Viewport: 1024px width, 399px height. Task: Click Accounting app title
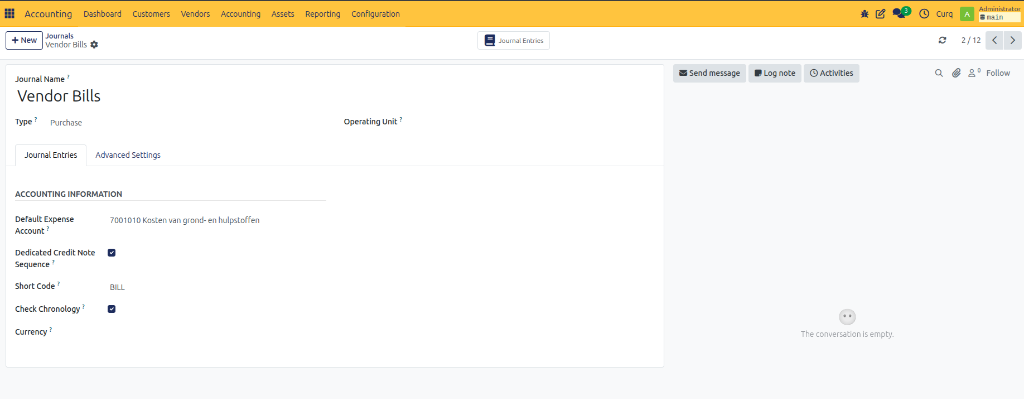pyautogui.click(x=48, y=14)
